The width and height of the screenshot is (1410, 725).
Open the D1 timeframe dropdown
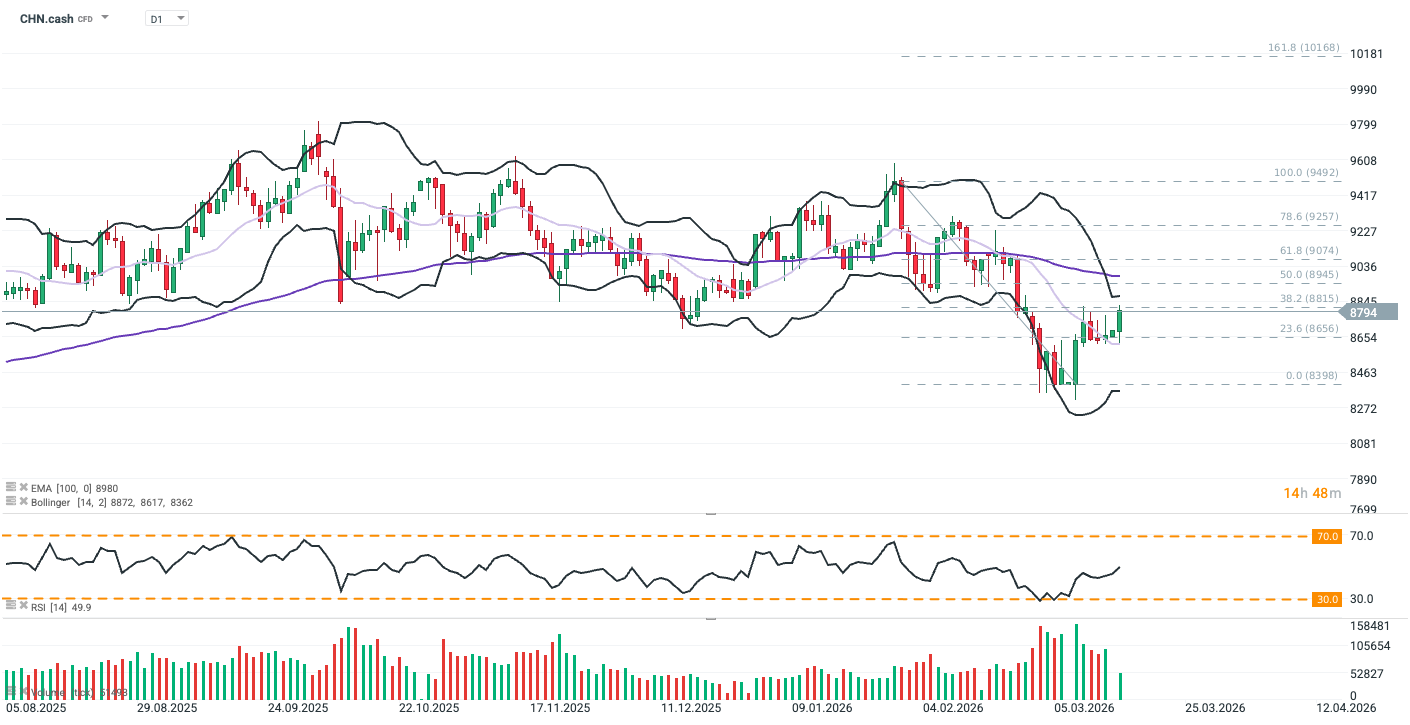(x=167, y=18)
